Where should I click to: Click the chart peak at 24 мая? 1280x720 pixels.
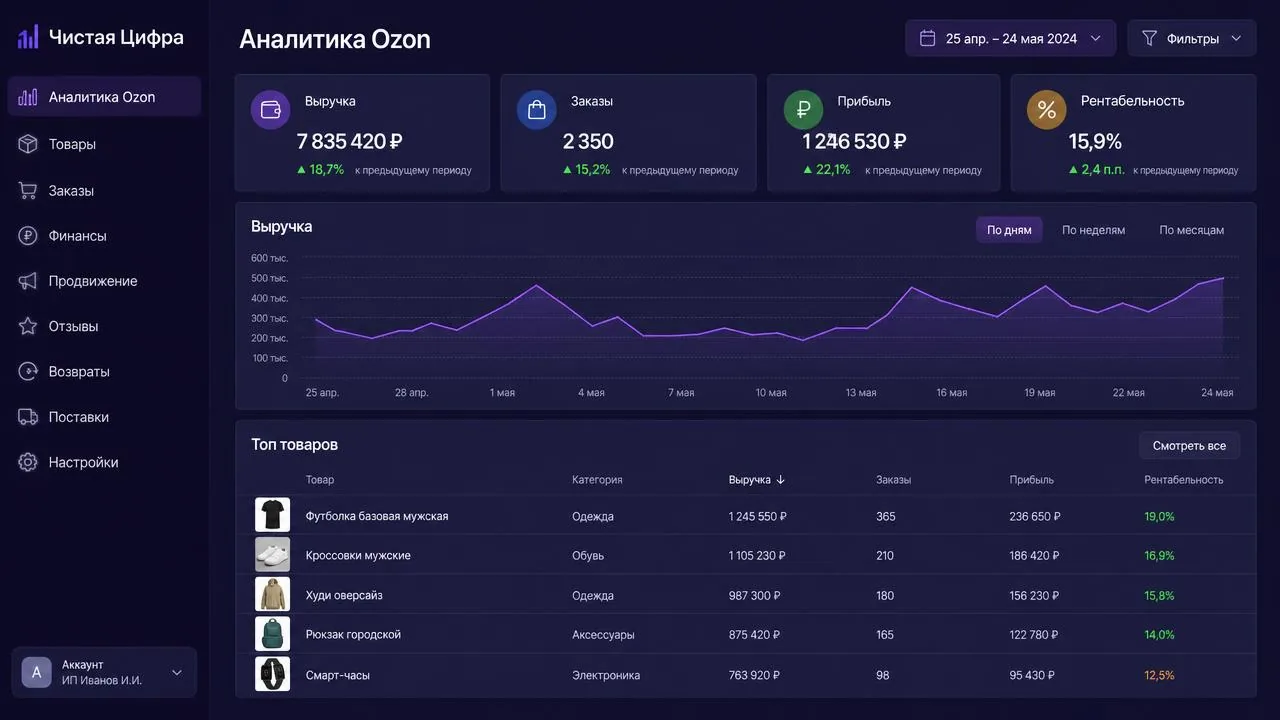pos(1223,278)
